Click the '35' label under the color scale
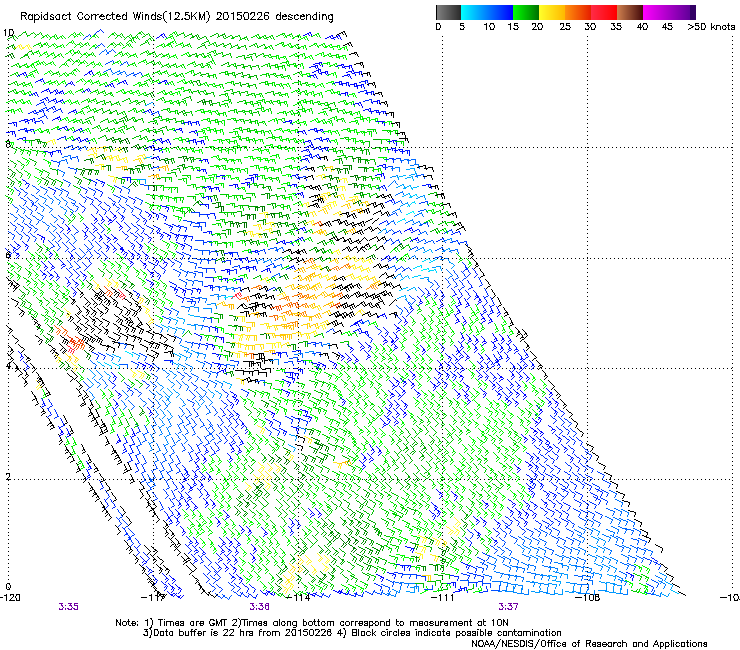 coord(616,27)
